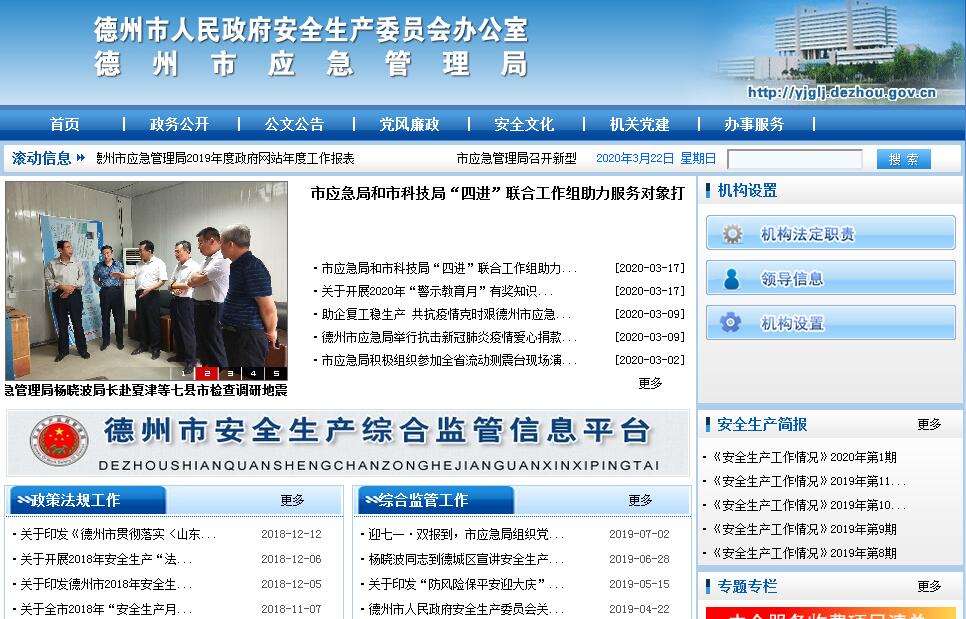Click 更多 in 综合监管工作 panel

click(640, 500)
